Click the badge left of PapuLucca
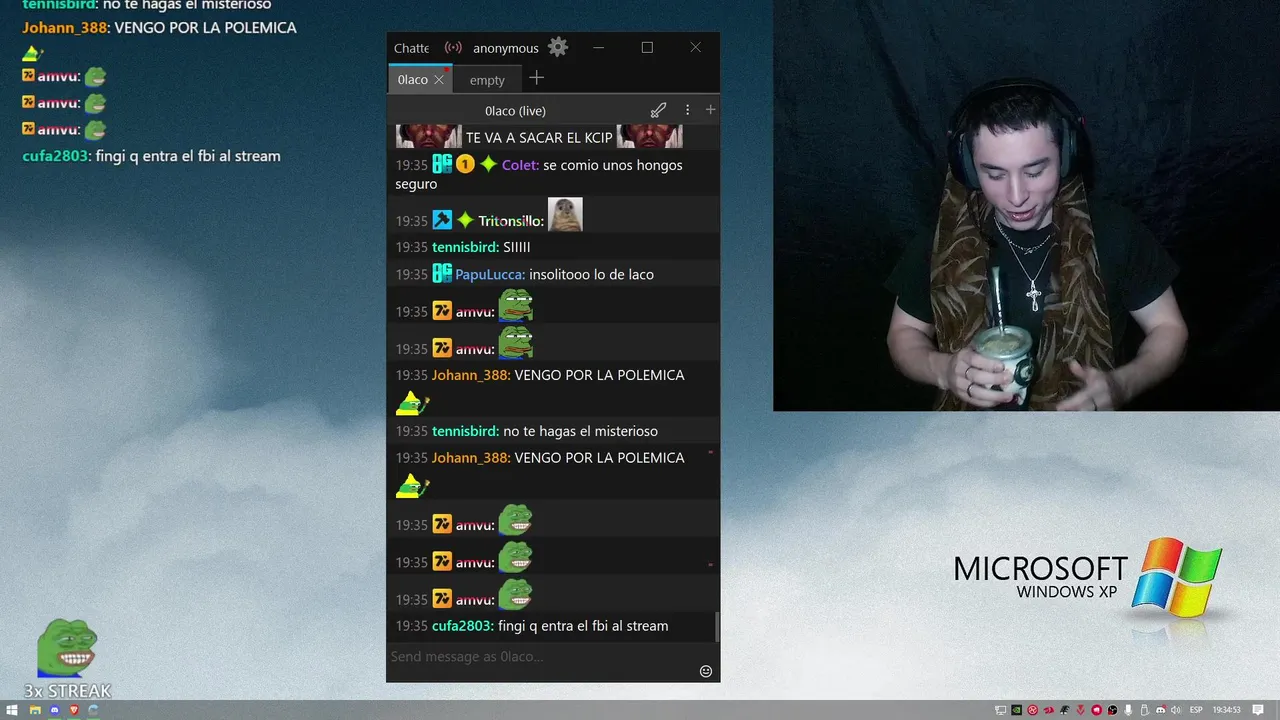The width and height of the screenshot is (1280, 720). [x=442, y=274]
